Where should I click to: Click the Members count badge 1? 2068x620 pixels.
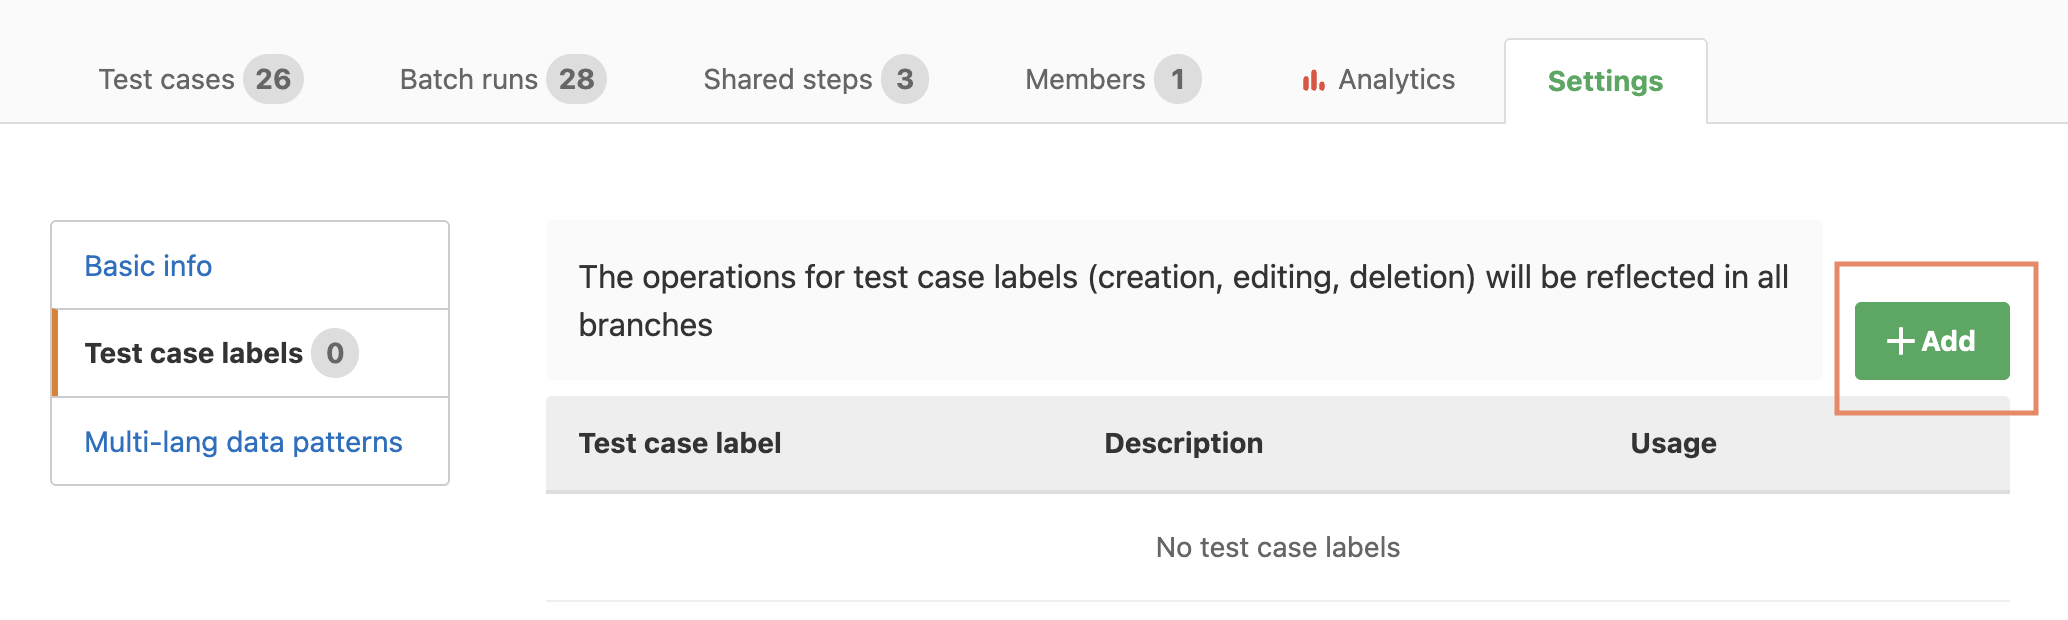click(1178, 79)
